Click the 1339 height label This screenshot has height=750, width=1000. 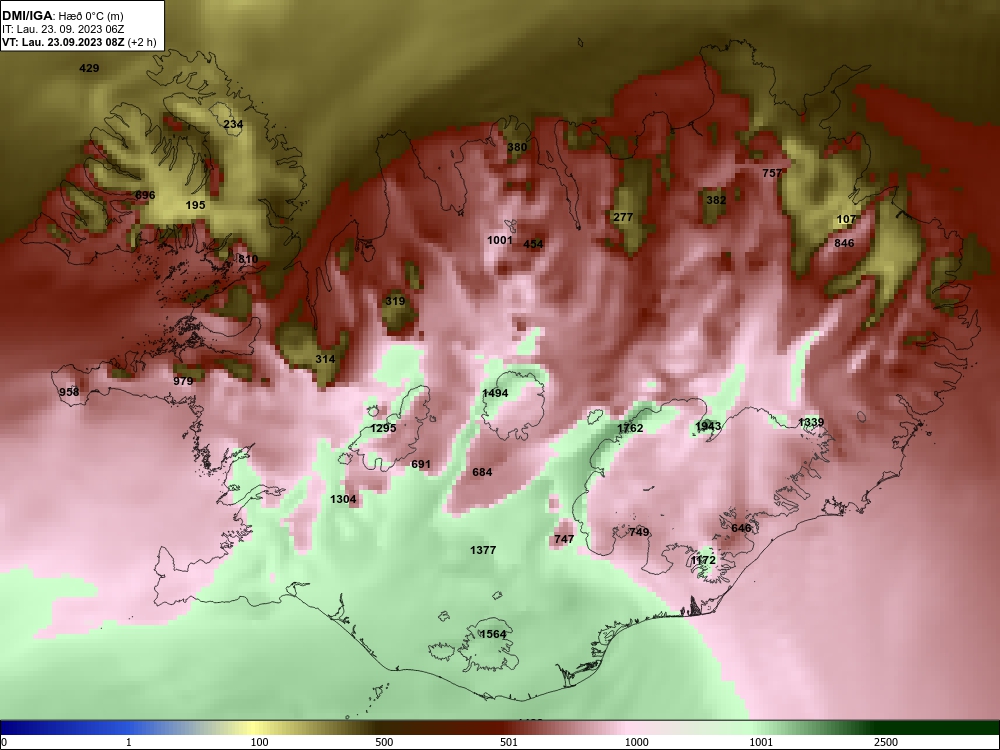[x=811, y=422]
